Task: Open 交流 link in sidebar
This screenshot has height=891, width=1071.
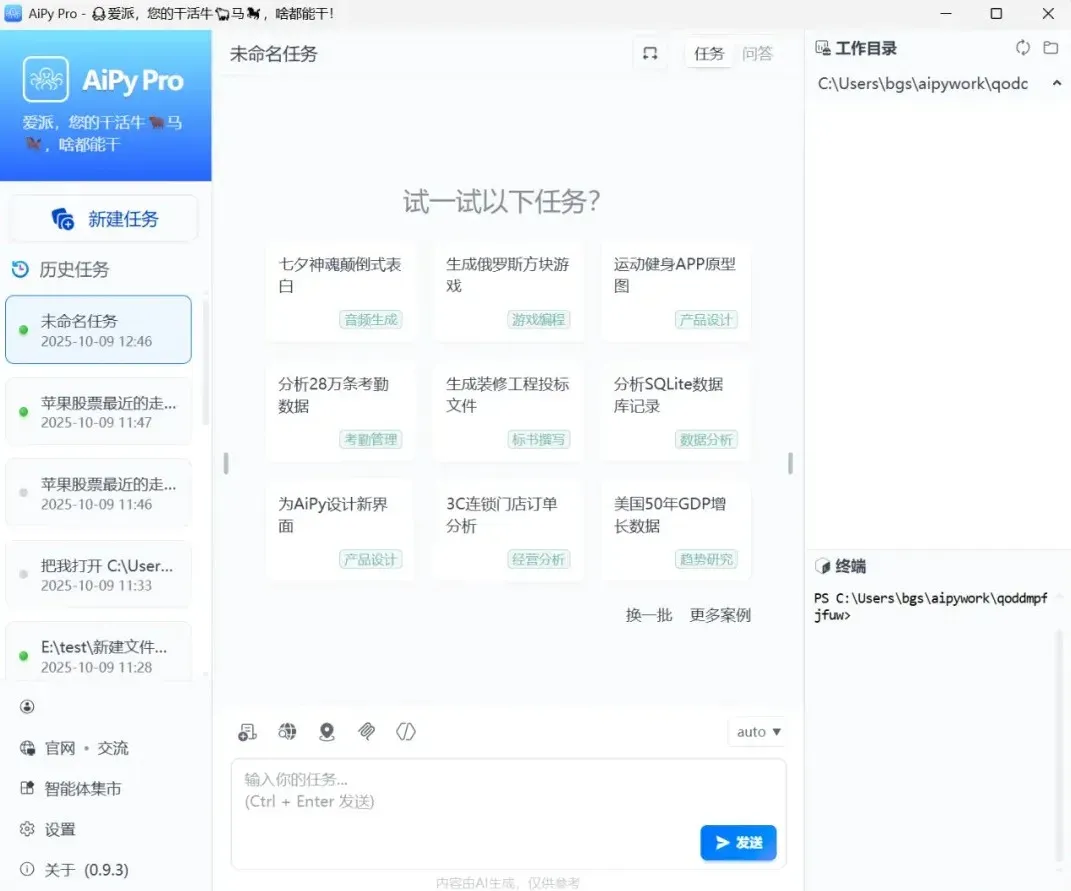Action: coord(113,748)
